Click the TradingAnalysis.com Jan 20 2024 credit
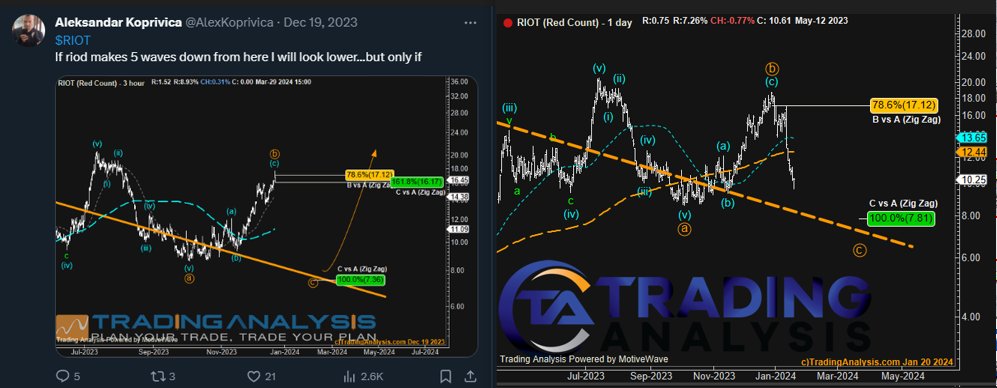This screenshot has width=997, height=388. pyautogui.click(x=876, y=362)
